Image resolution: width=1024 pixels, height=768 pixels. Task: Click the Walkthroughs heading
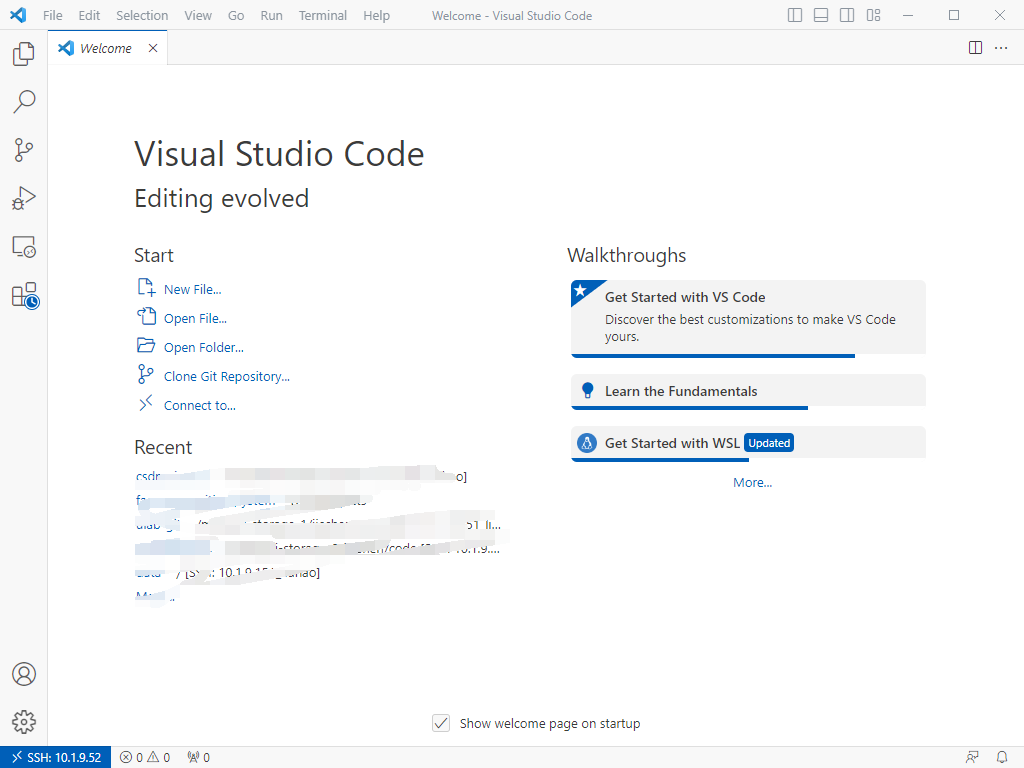(626, 255)
